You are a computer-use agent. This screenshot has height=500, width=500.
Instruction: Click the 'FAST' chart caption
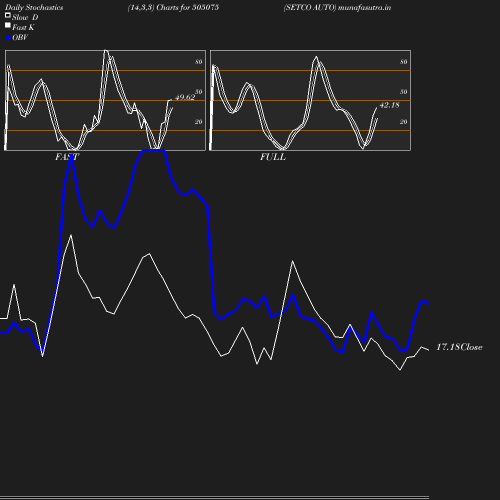coord(67,157)
